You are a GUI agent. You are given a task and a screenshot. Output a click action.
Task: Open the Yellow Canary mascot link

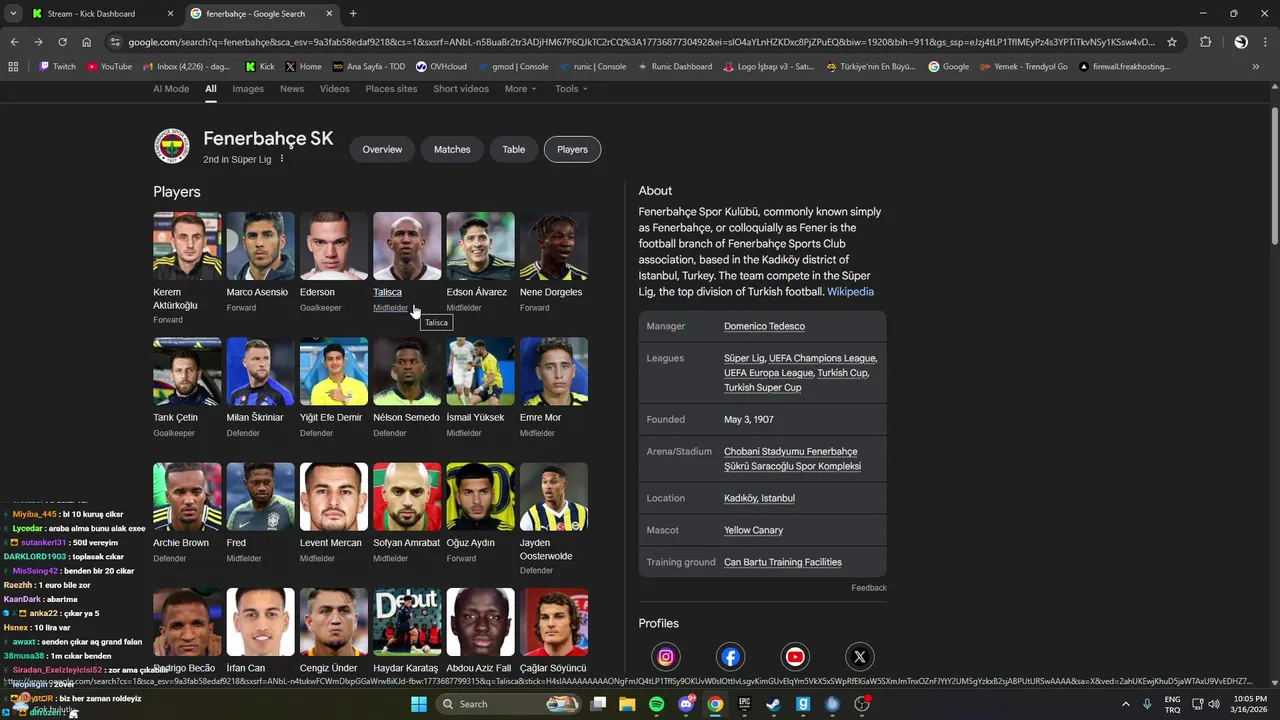(753, 530)
